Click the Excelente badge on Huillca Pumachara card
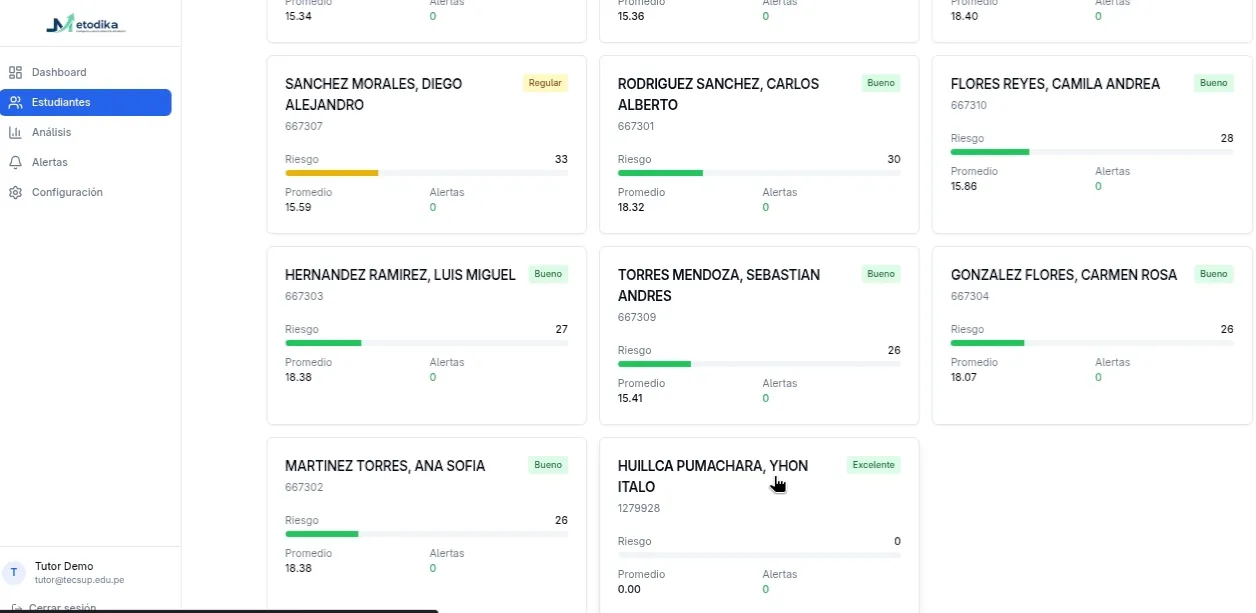 (x=873, y=465)
